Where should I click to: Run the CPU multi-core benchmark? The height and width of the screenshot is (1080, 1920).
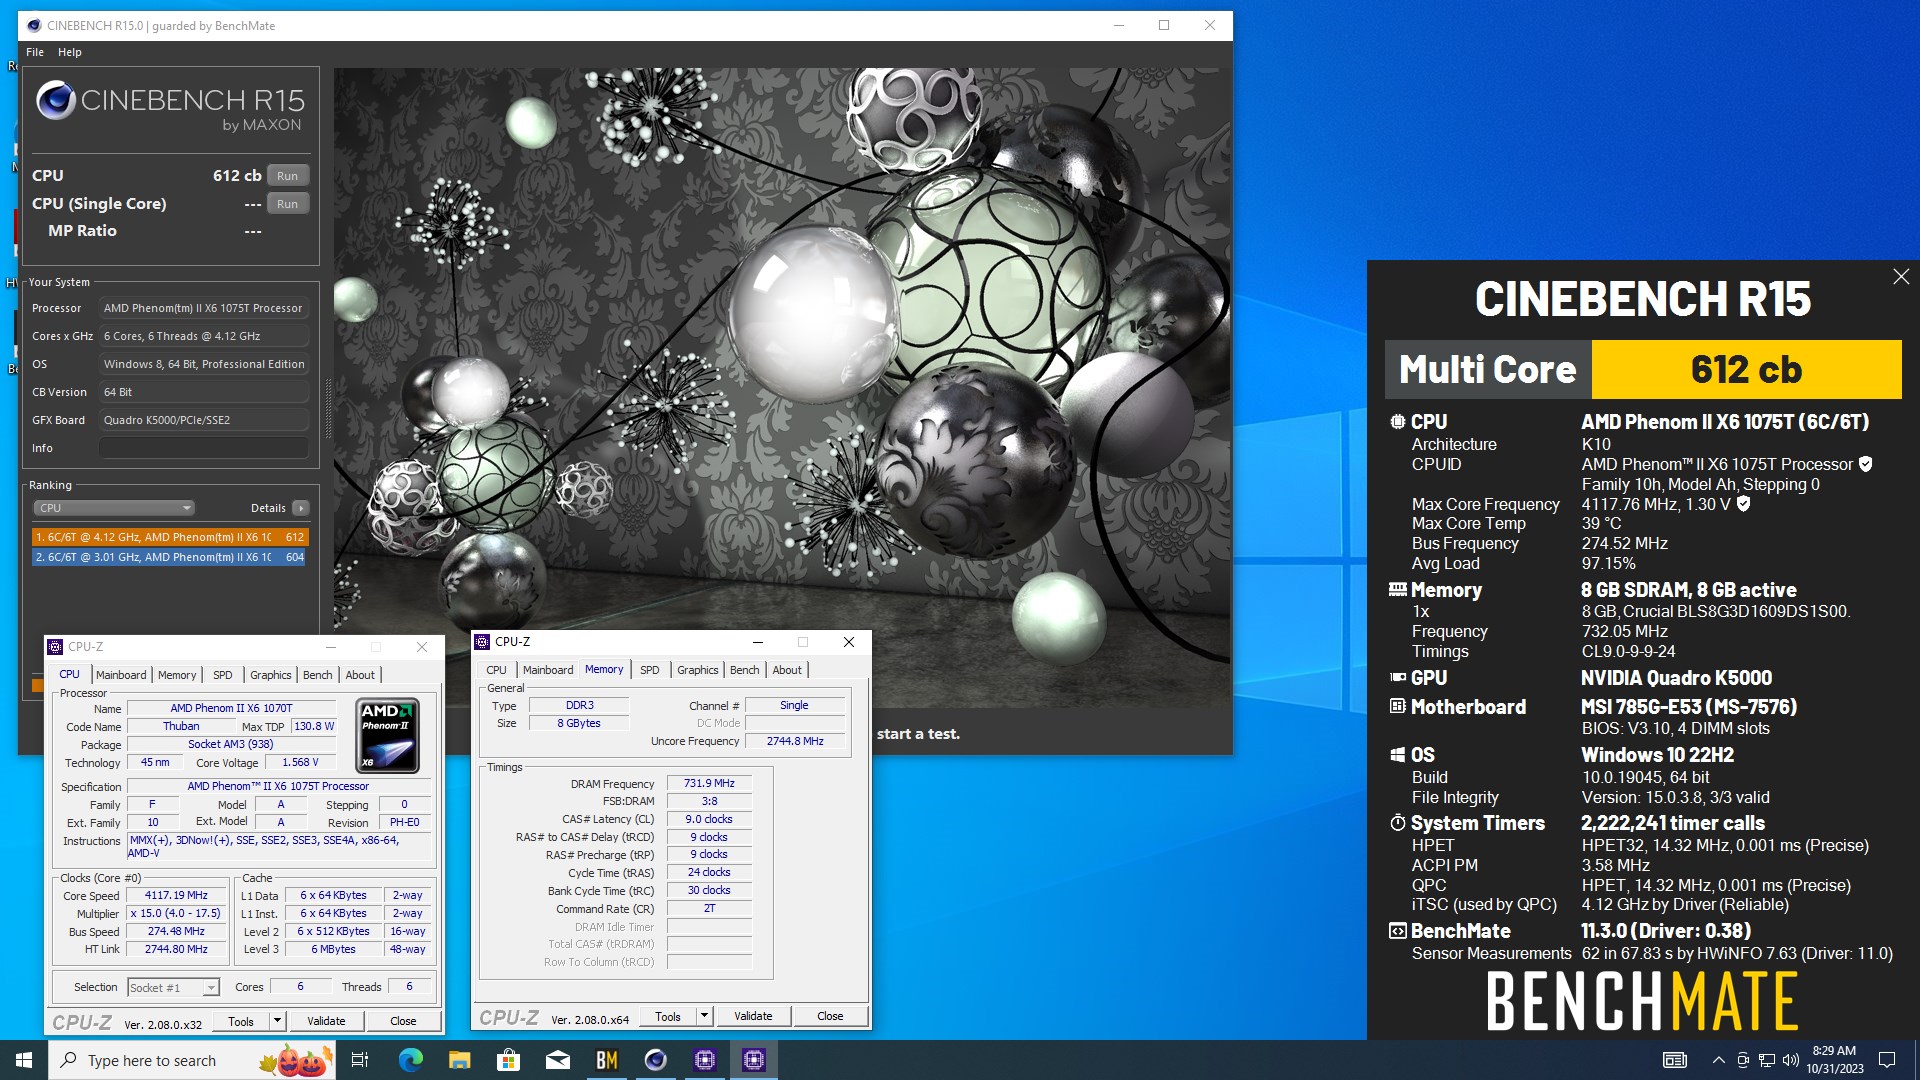pyautogui.click(x=287, y=176)
